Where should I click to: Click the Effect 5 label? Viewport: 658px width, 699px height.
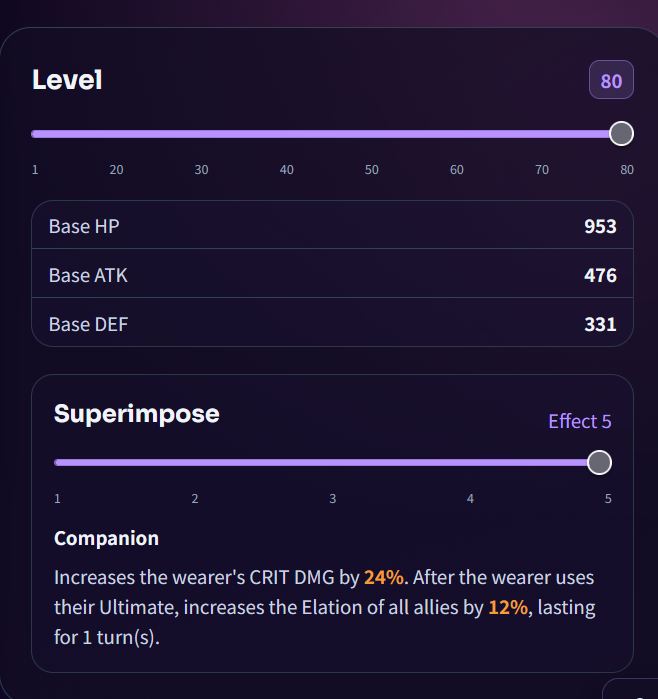(x=580, y=421)
